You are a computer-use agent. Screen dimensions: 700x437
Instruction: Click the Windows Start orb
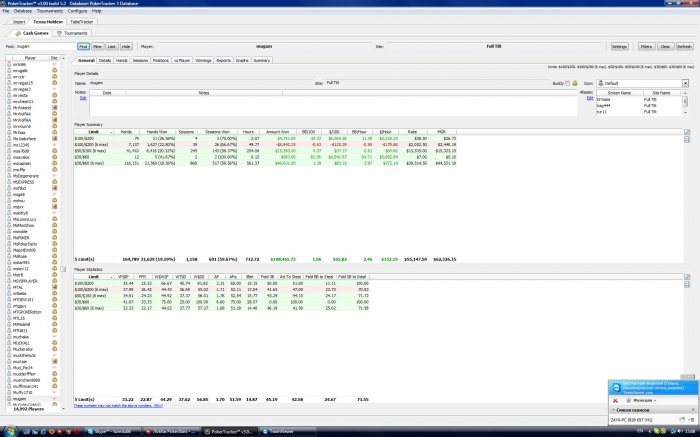click(x=10, y=432)
